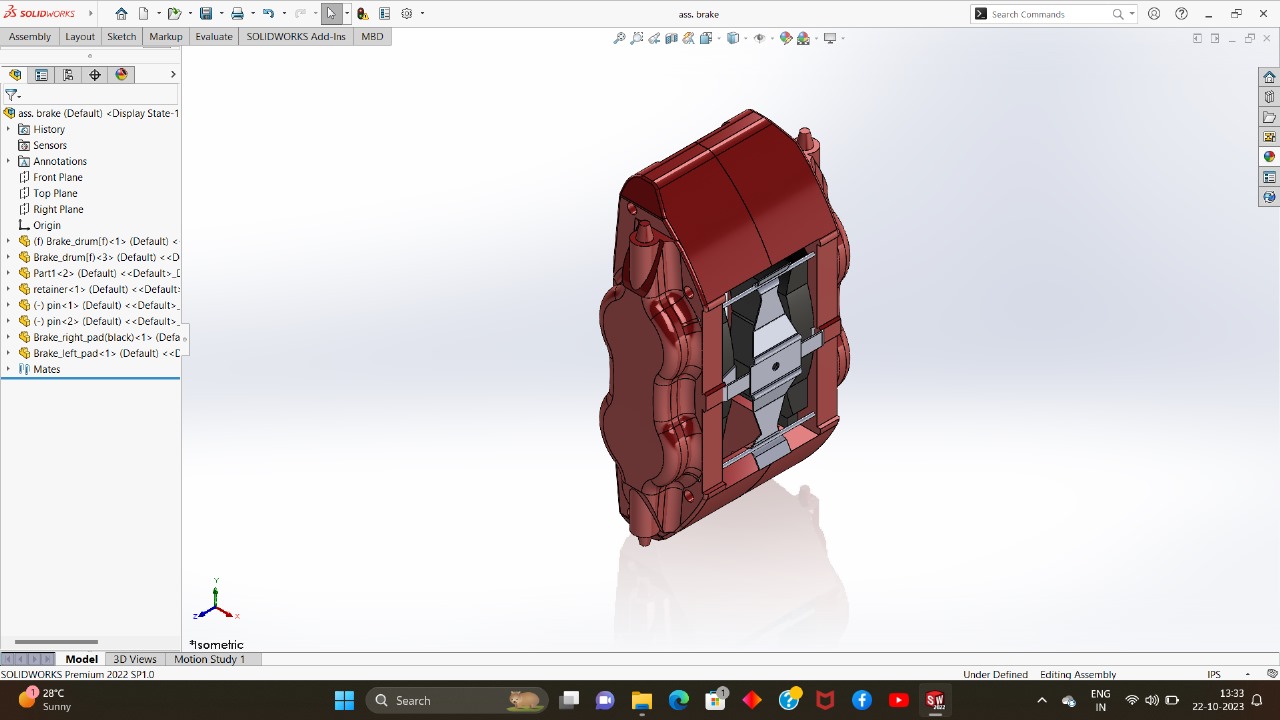
Task: Switch to PropertyManager tab icon
Action: tap(41, 75)
